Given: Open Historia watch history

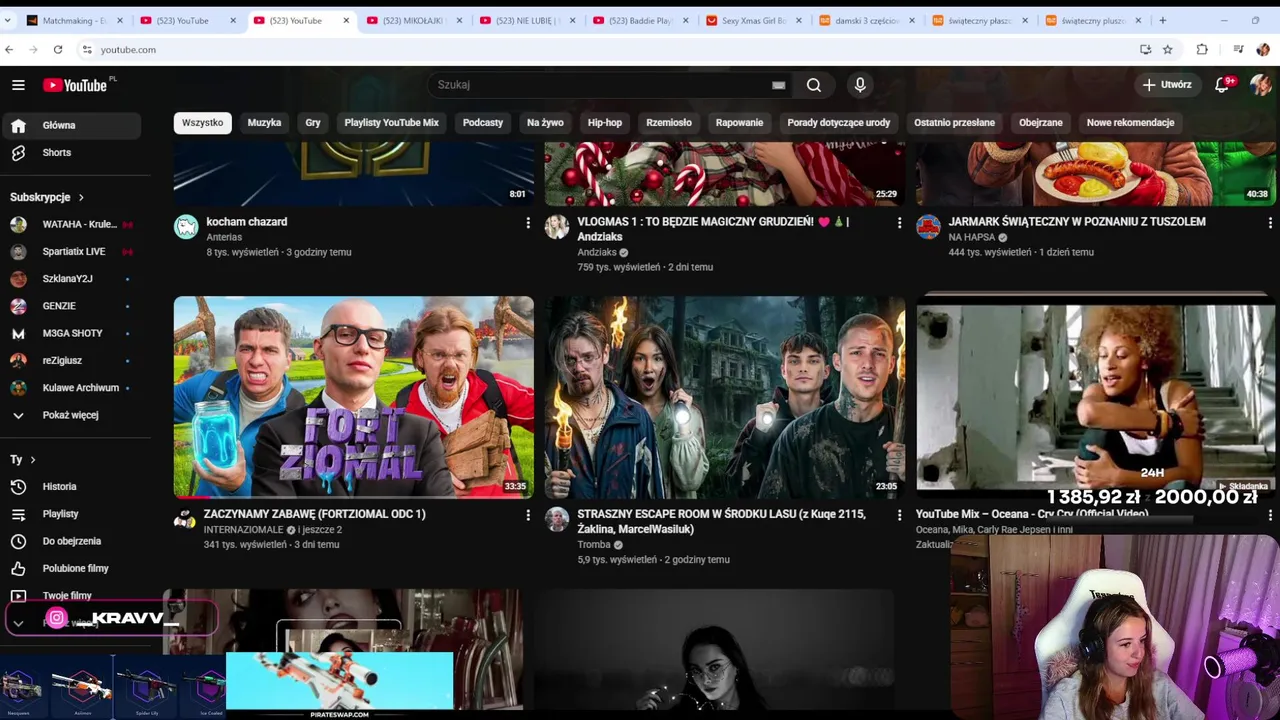Looking at the screenshot, I should point(70,486).
